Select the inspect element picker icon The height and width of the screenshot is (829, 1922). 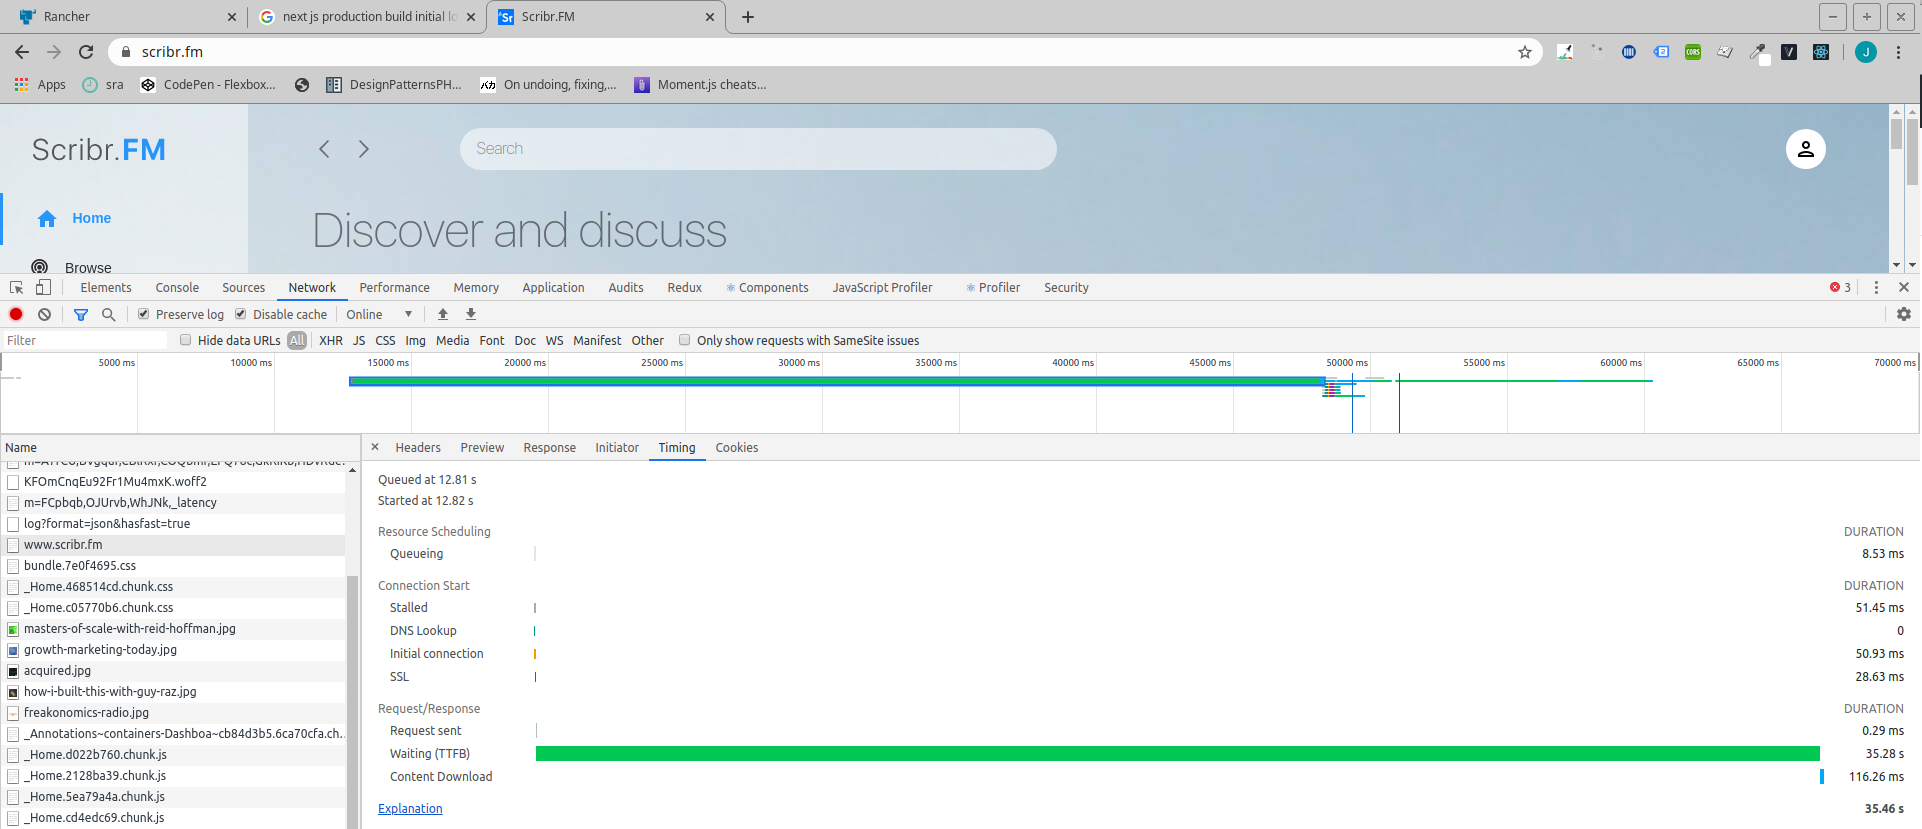pos(16,287)
